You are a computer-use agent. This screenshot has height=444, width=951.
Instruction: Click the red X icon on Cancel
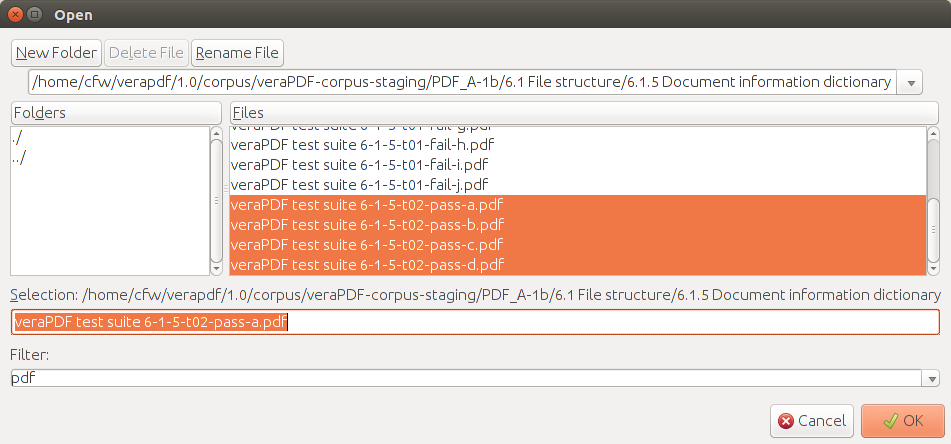coord(786,421)
